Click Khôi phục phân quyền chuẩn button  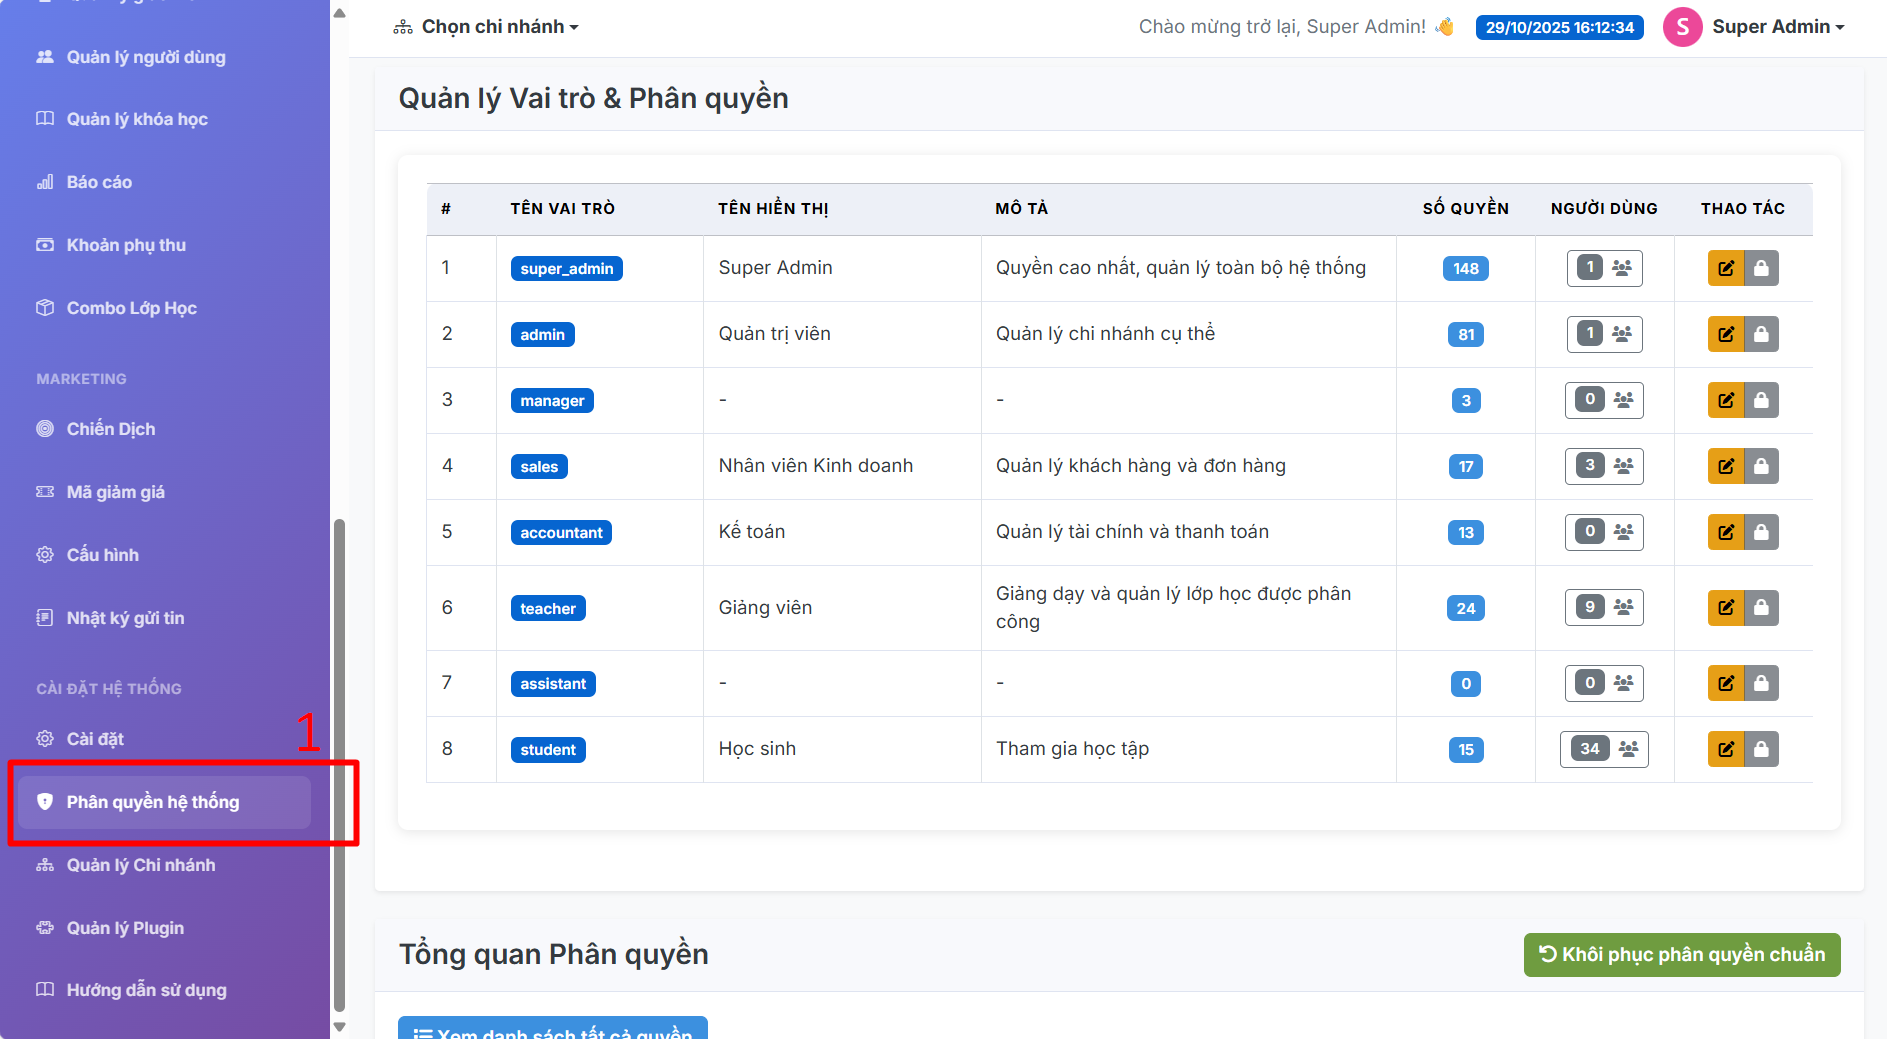tap(1682, 954)
